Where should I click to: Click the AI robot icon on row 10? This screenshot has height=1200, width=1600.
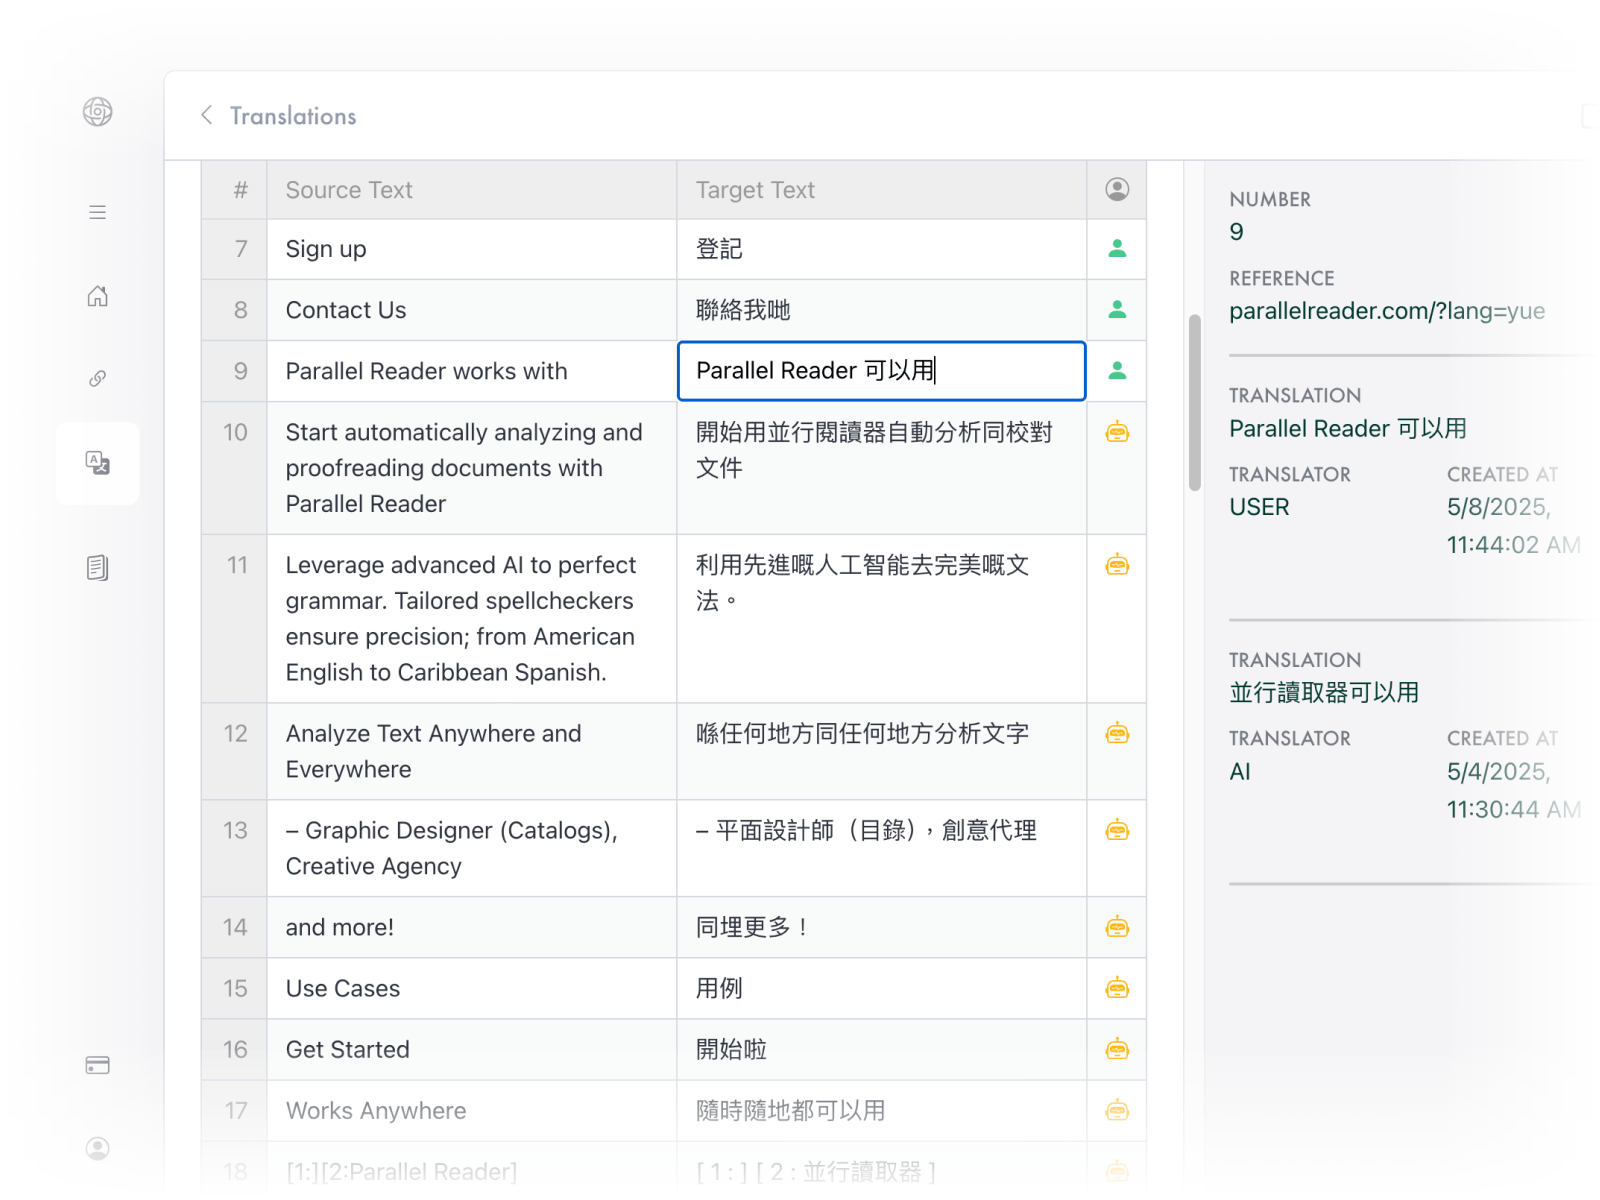[1117, 432]
